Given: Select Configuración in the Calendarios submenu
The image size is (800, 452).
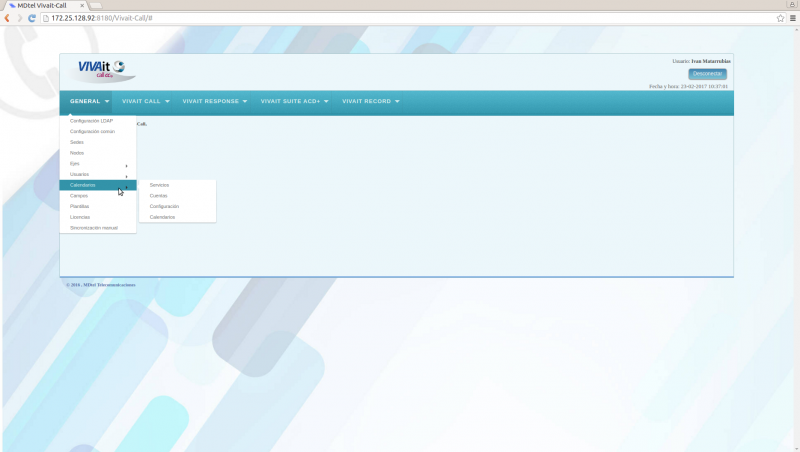Looking at the screenshot, I should (x=178, y=207).
